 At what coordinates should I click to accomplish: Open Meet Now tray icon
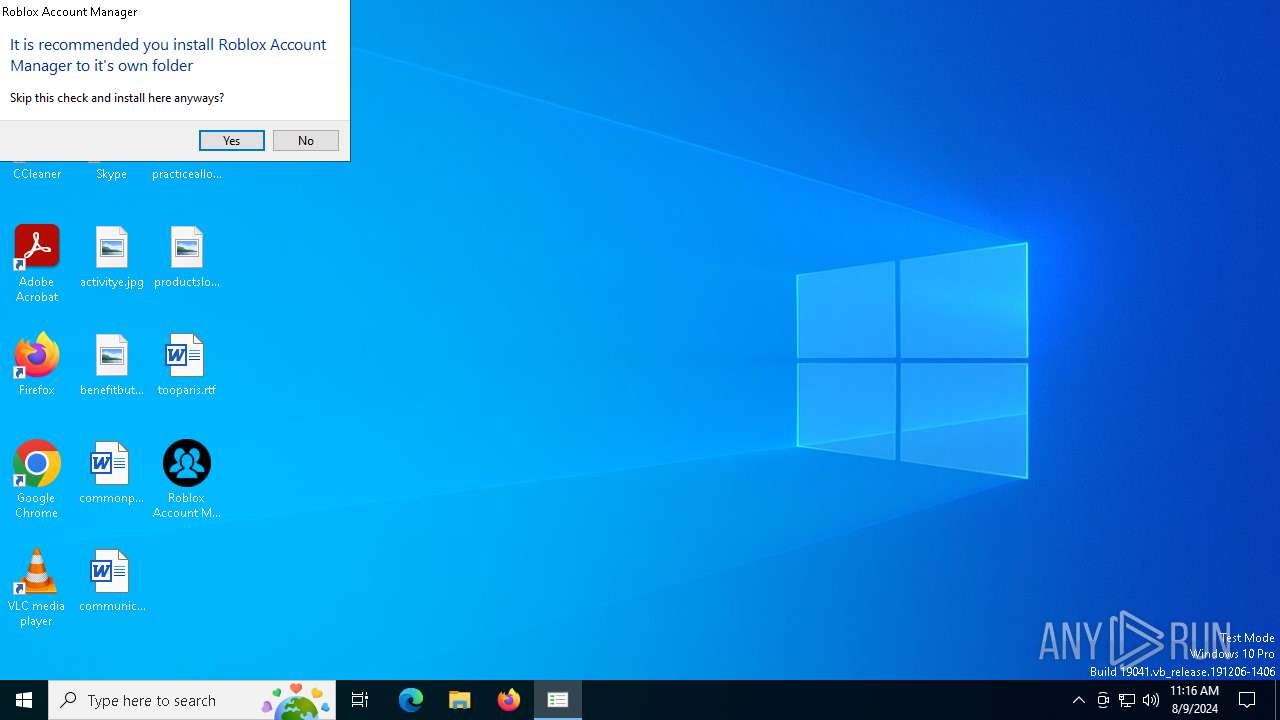point(1103,700)
